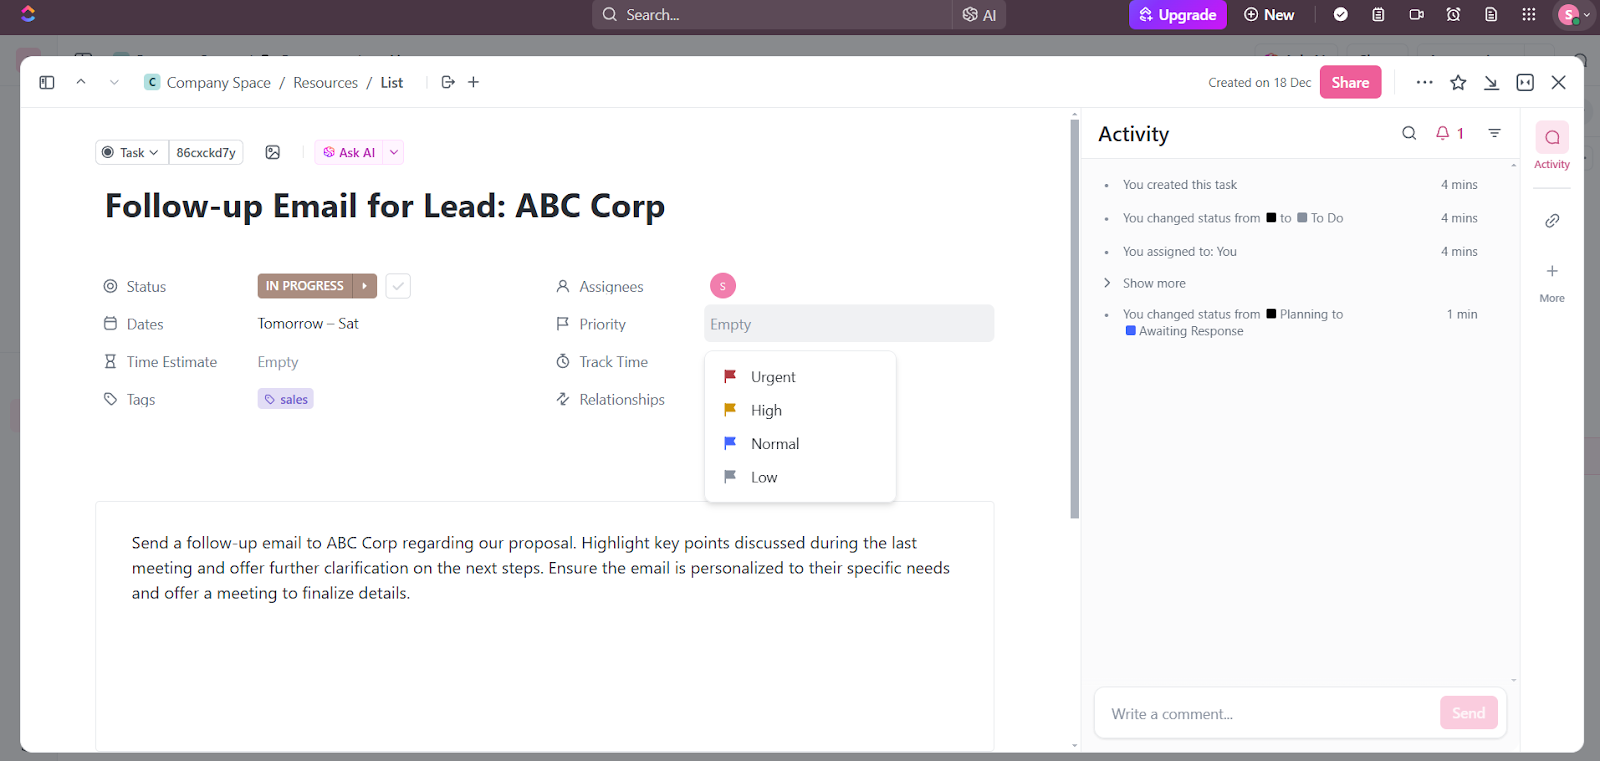Open Resources breadcrumb link
The height and width of the screenshot is (761, 1600).
point(325,82)
